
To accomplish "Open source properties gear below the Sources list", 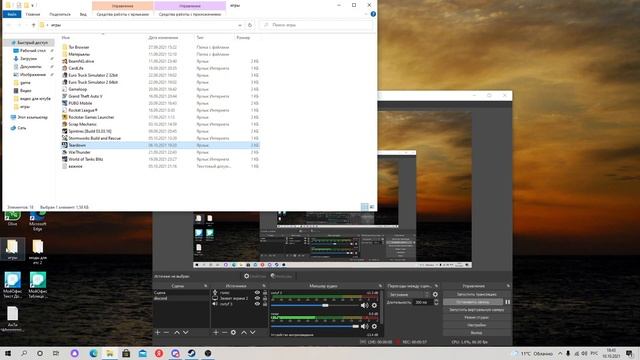I will coord(233,333).
